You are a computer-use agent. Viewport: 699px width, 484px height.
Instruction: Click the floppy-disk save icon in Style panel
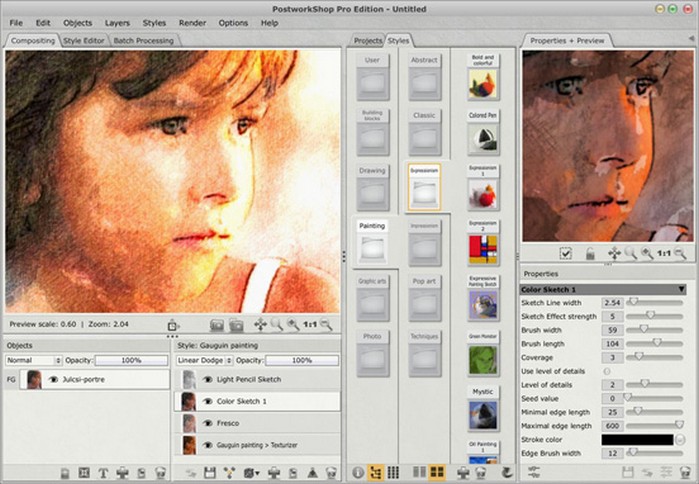208,472
